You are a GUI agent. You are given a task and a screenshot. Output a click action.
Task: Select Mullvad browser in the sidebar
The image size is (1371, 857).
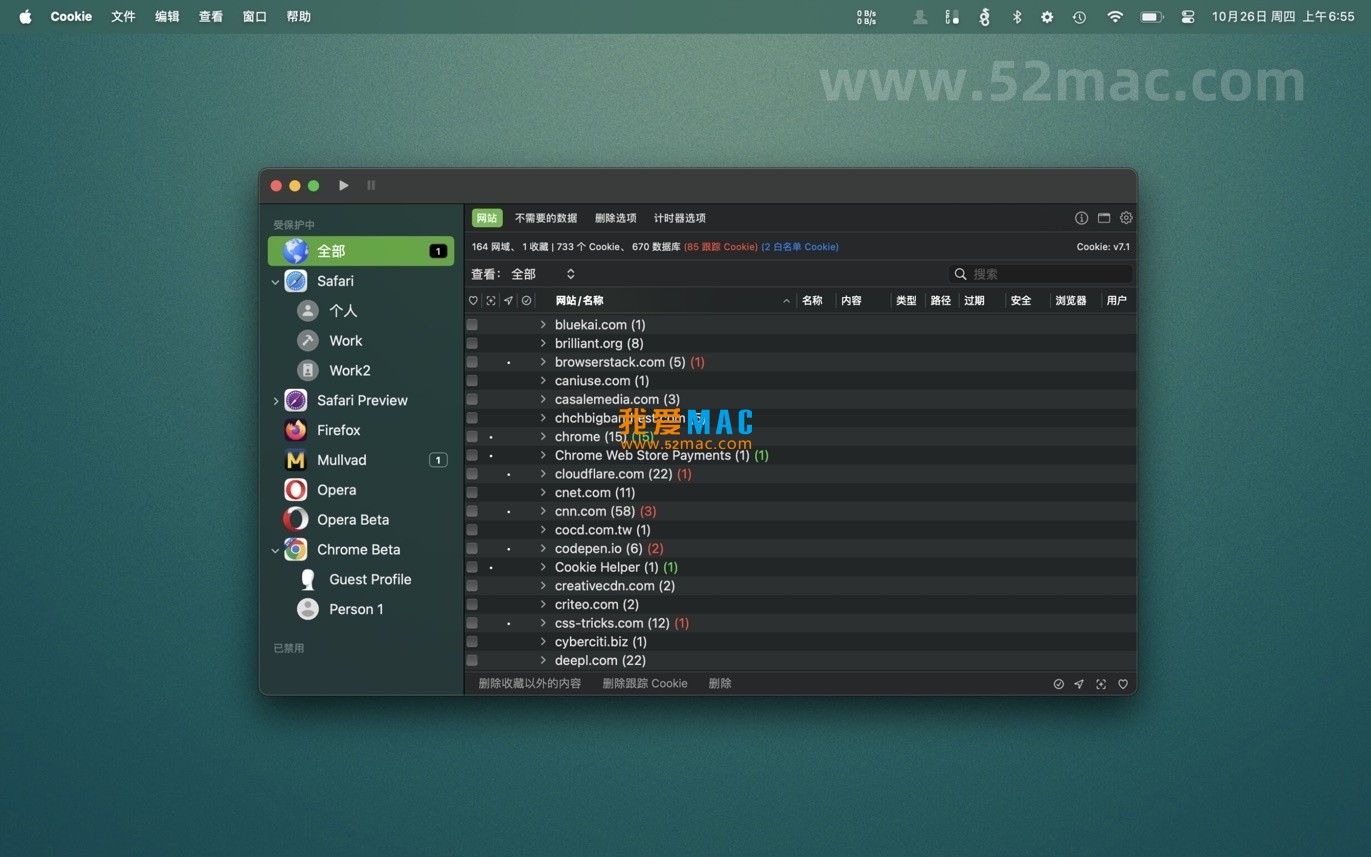(x=341, y=460)
